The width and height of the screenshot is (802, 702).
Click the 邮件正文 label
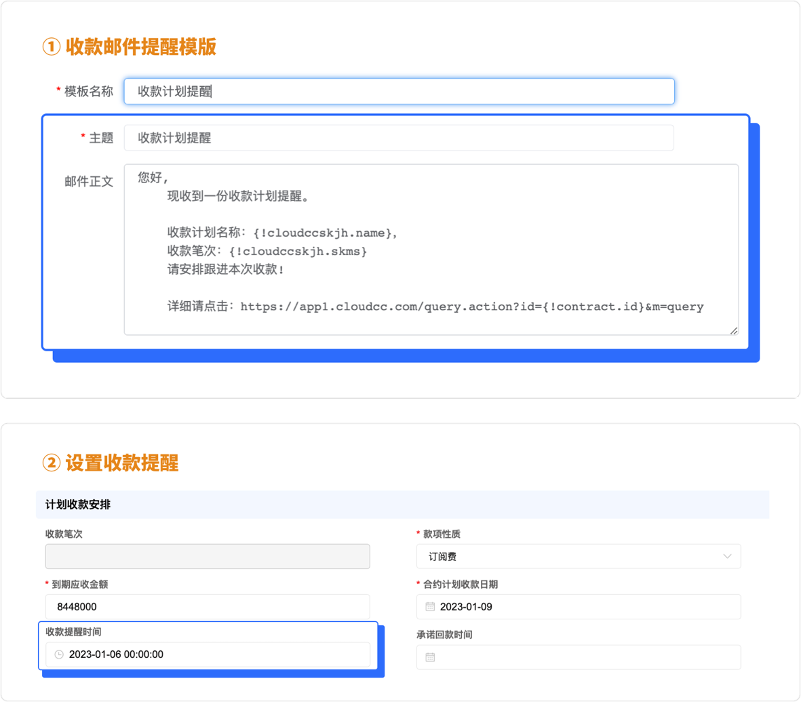89,182
